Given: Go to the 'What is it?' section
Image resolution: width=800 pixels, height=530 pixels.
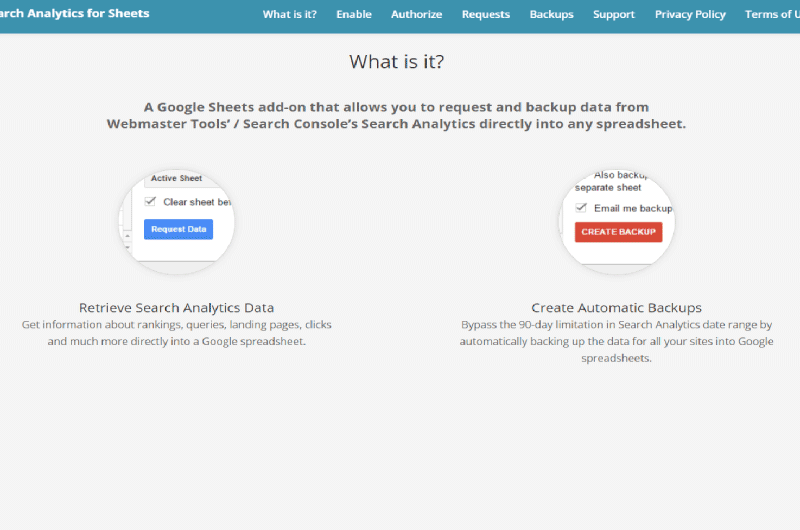Looking at the screenshot, I should (x=289, y=14).
